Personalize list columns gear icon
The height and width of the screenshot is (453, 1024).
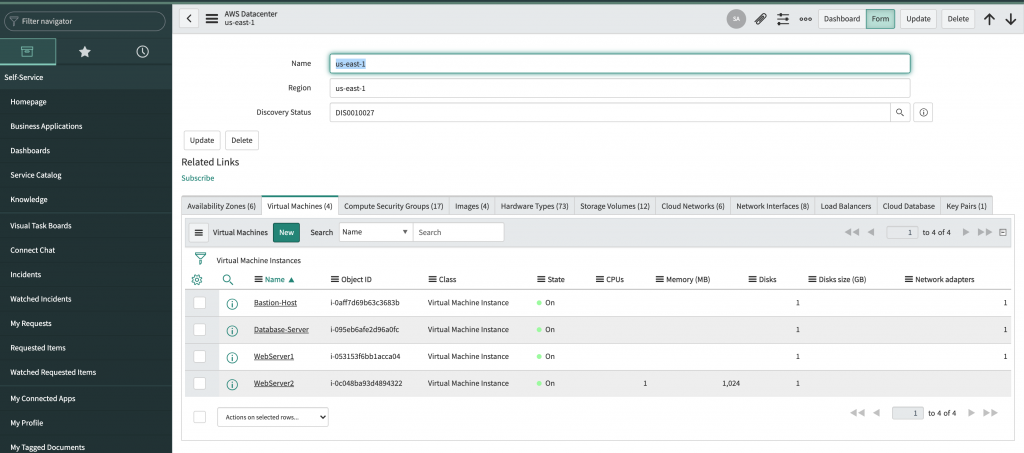pyautogui.click(x=197, y=279)
